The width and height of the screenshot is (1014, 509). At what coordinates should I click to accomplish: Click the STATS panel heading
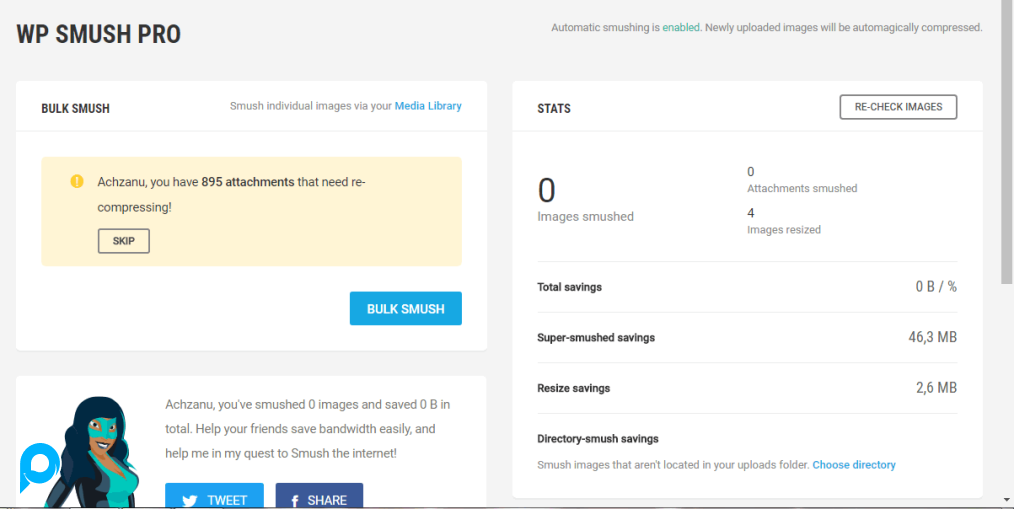pos(554,108)
